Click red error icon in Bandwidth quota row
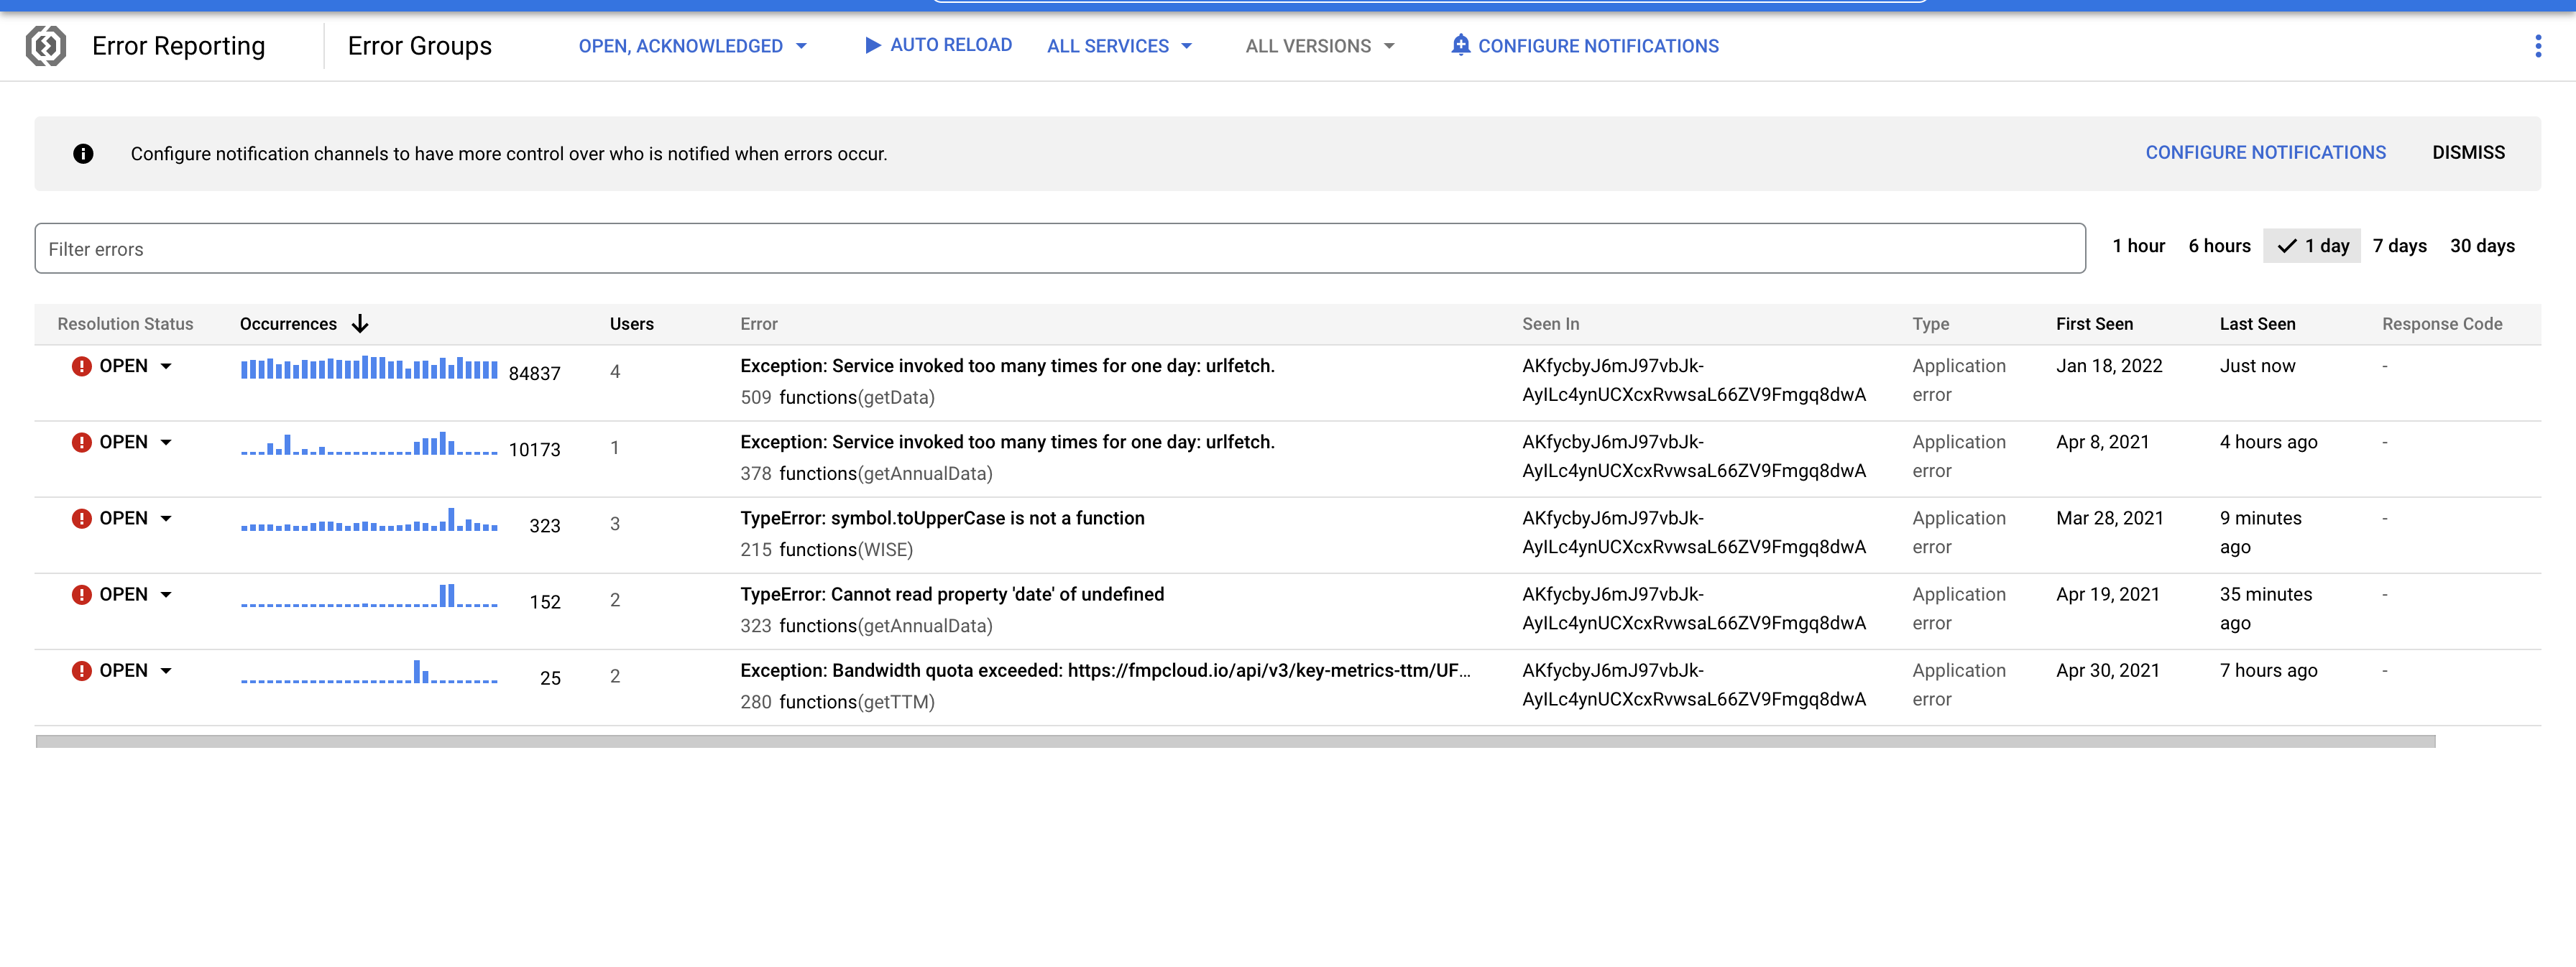 pyautogui.click(x=82, y=670)
